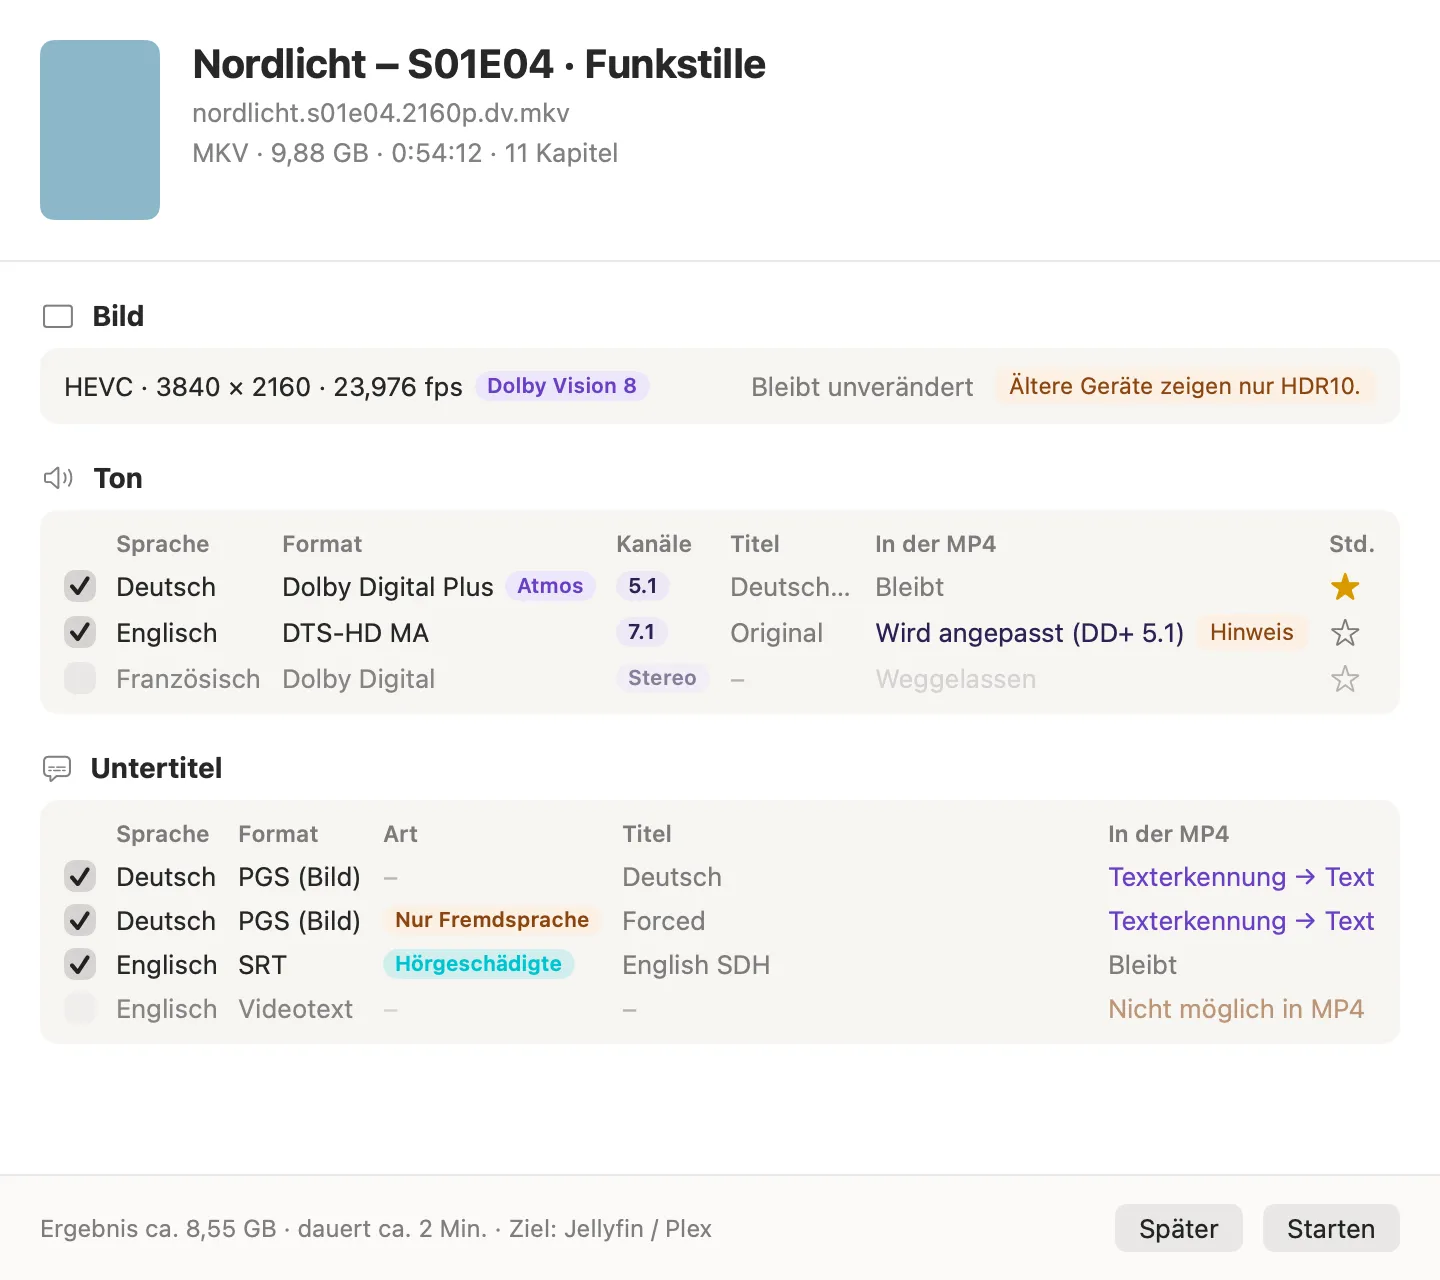Click the 'Nicht möglich in MP4' text
The height and width of the screenshot is (1280, 1440).
pos(1236,1009)
